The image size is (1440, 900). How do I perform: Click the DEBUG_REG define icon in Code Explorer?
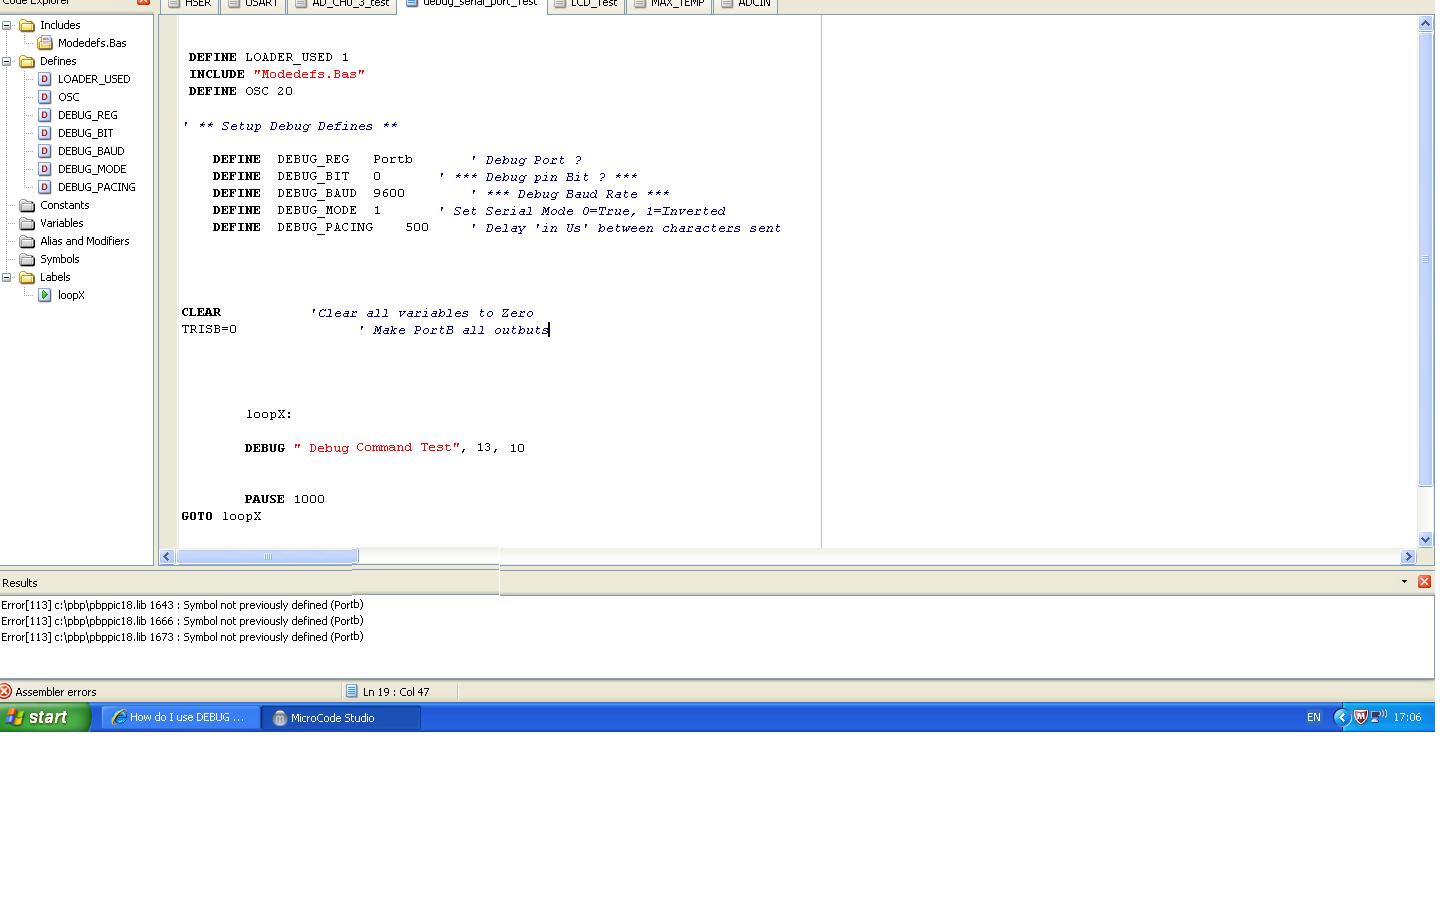click(44, 115)
